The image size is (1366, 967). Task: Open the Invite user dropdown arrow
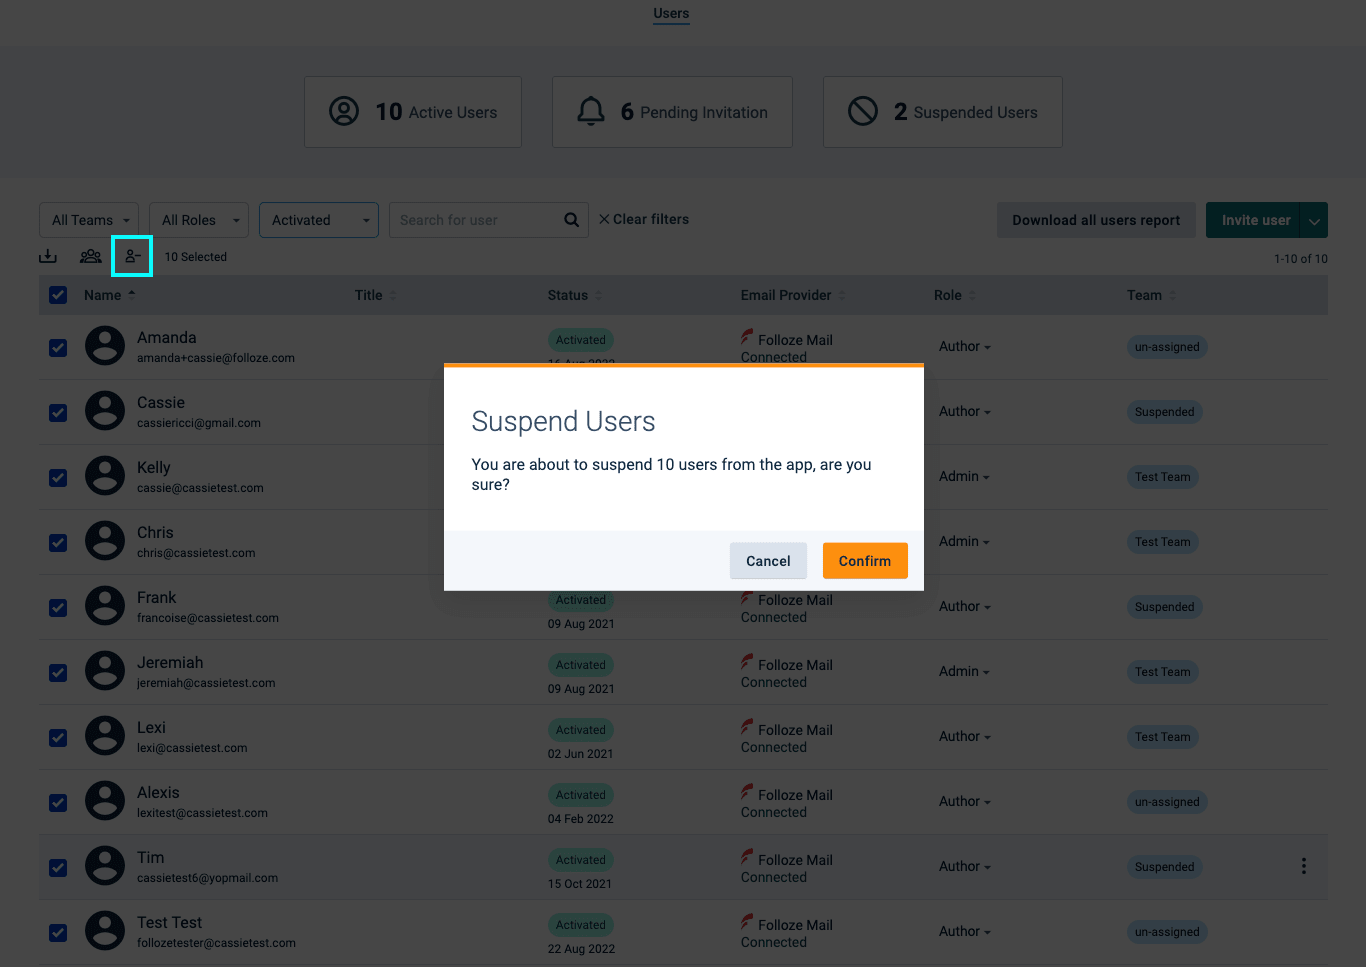click(x=1314, y=221)
